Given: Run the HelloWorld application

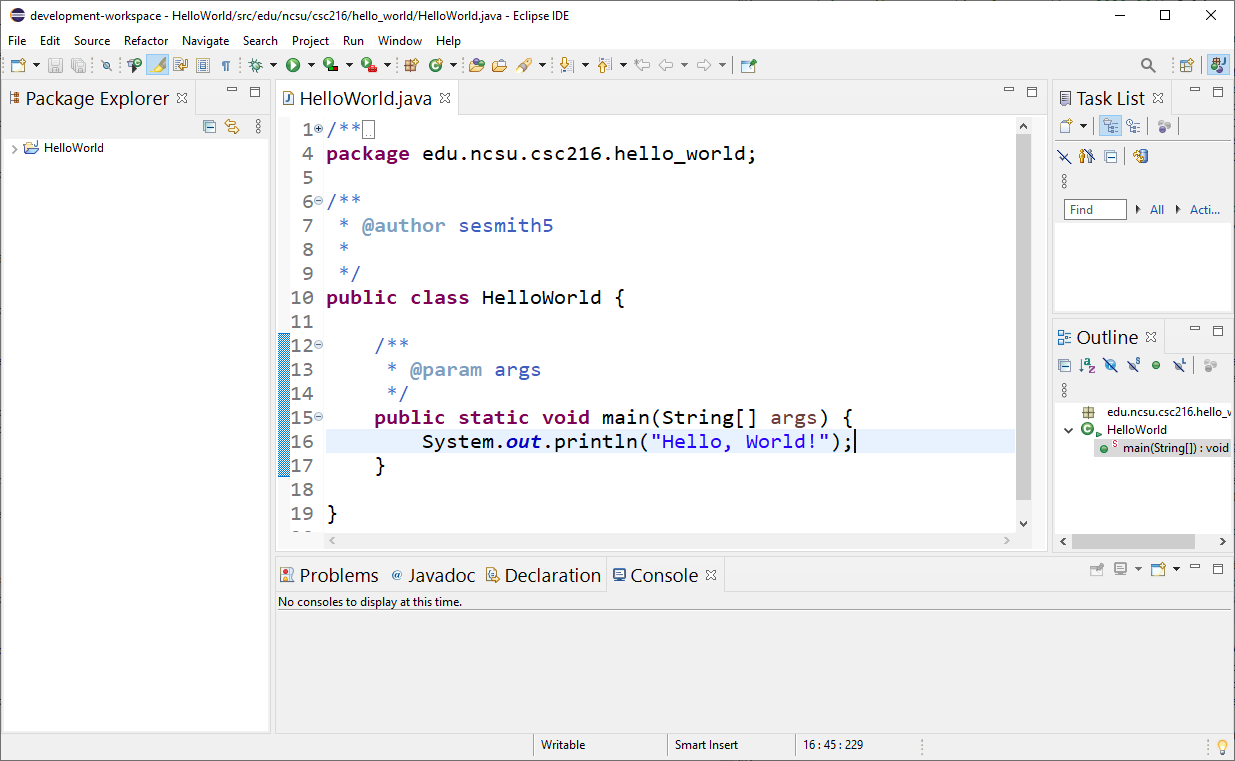Looking at the screenshot, I should coord(293,64).
